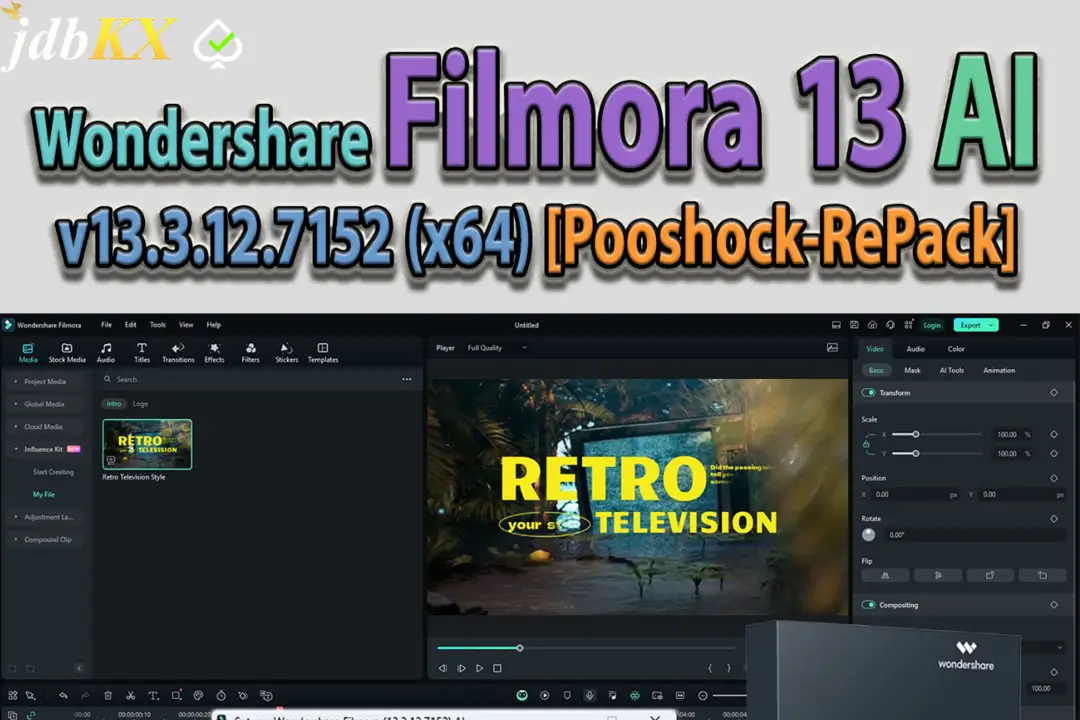Toggle the Scale aspect ratio lock
The height and width of the screenshot is (720, 1080).
[866, 444]
